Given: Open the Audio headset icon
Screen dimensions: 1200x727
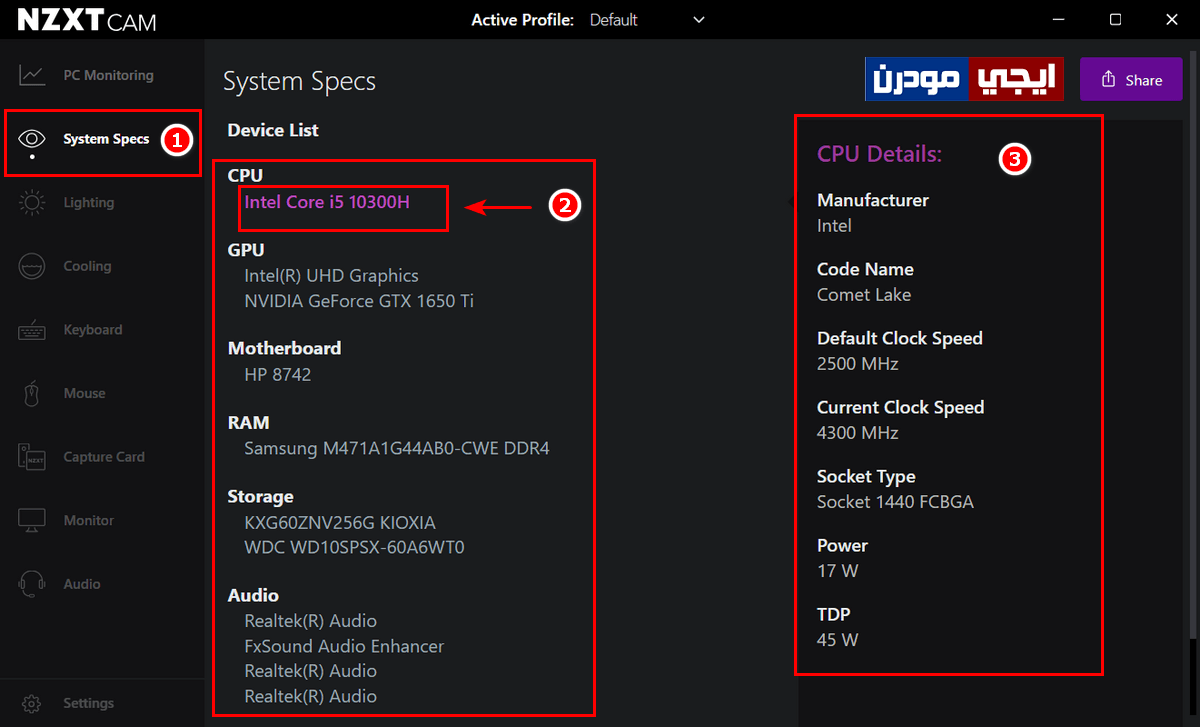Looking at the screenshot, I should point(32,584).
